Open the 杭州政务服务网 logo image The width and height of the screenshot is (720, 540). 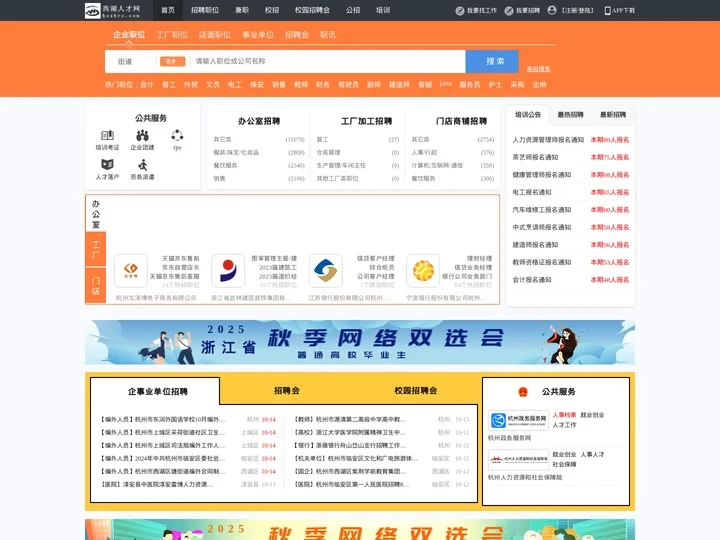(x=518, y=420)
